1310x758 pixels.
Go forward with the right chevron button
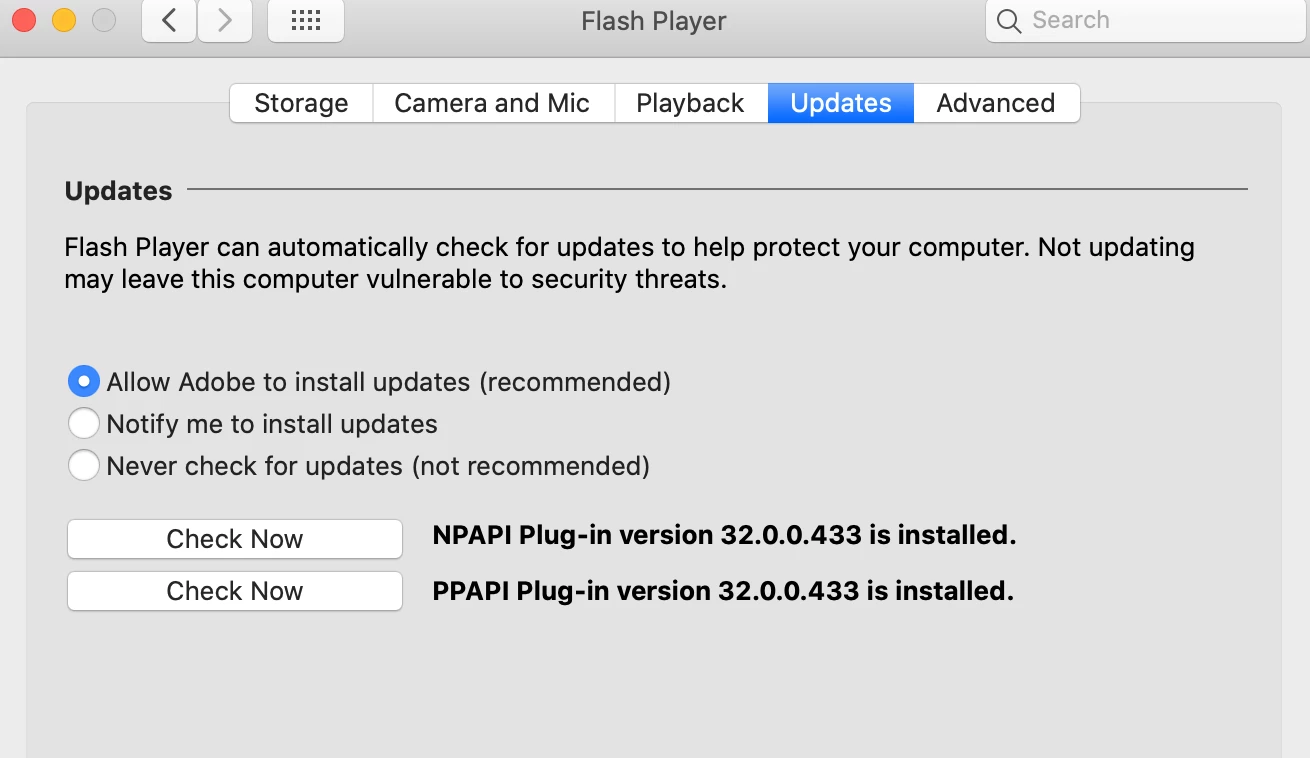click(225, 21)
